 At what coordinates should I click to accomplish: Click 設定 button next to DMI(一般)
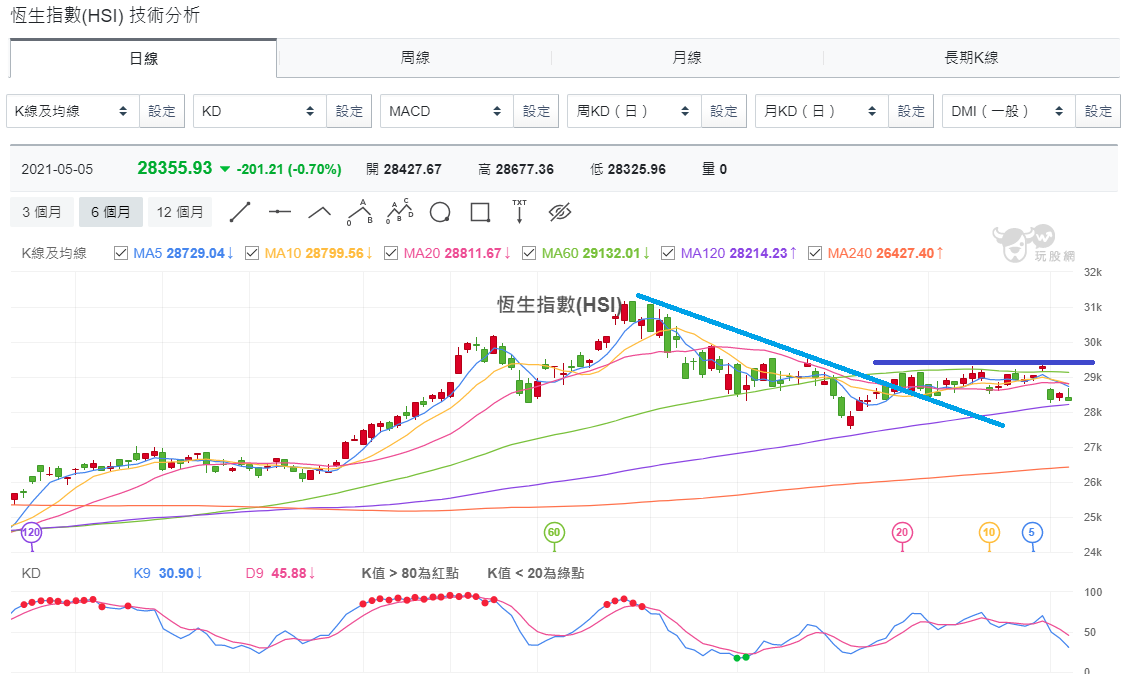pyautogui.click(x=1098, y=111)
